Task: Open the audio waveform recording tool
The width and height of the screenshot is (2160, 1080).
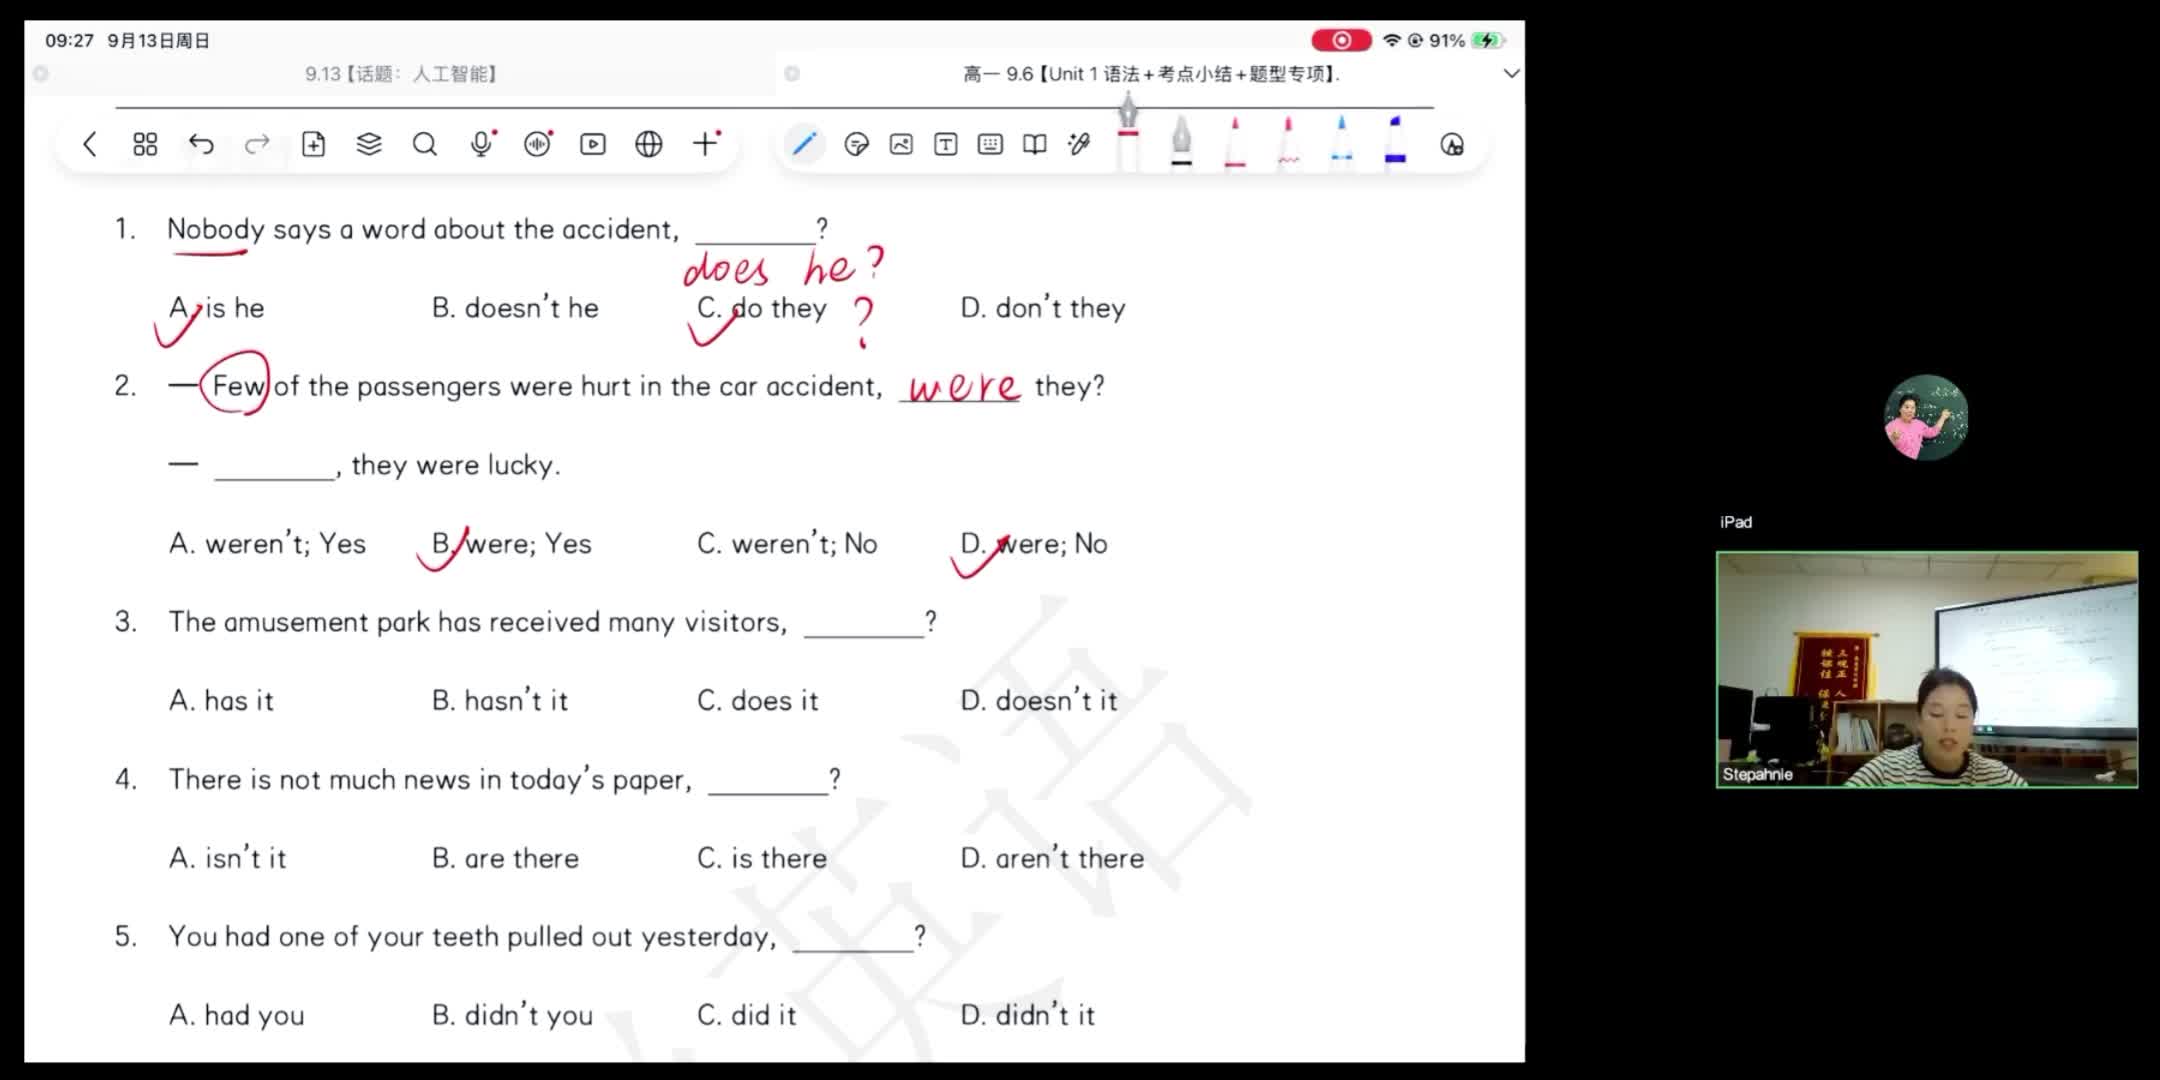Action: point(538,144)
